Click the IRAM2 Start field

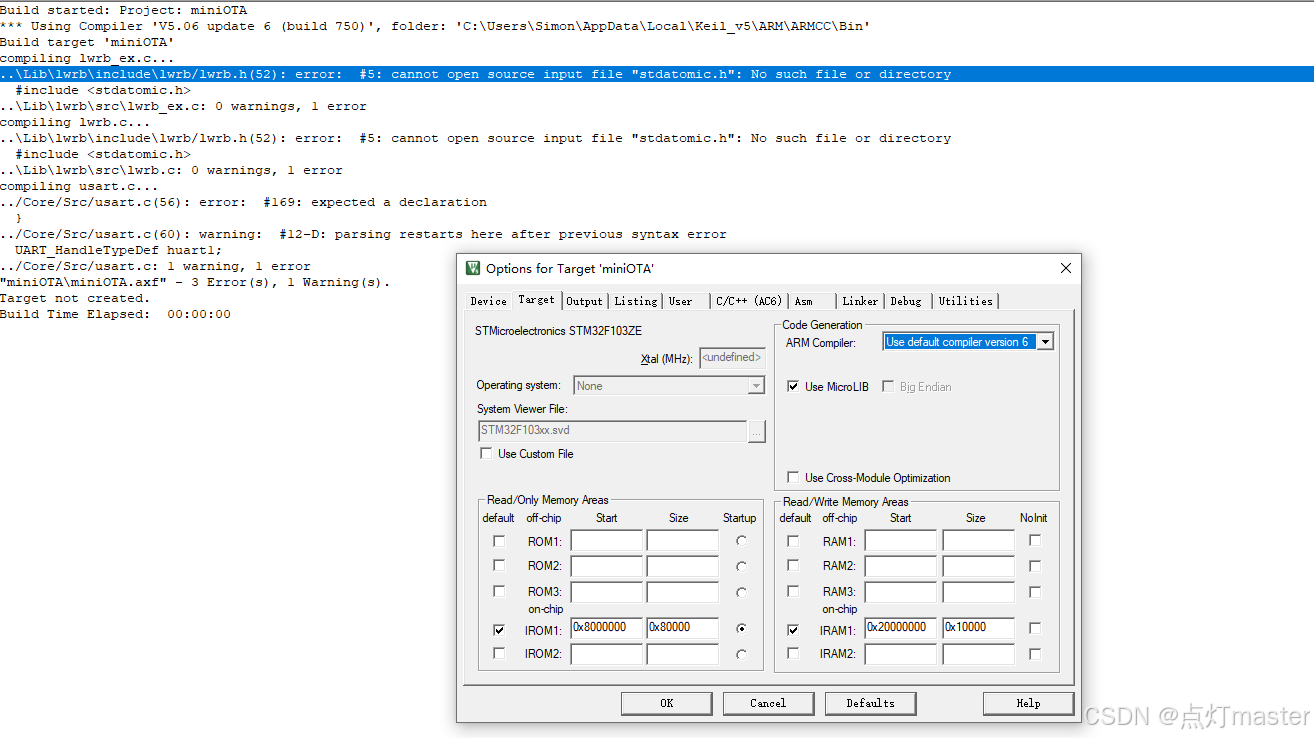tap(900, 654)
